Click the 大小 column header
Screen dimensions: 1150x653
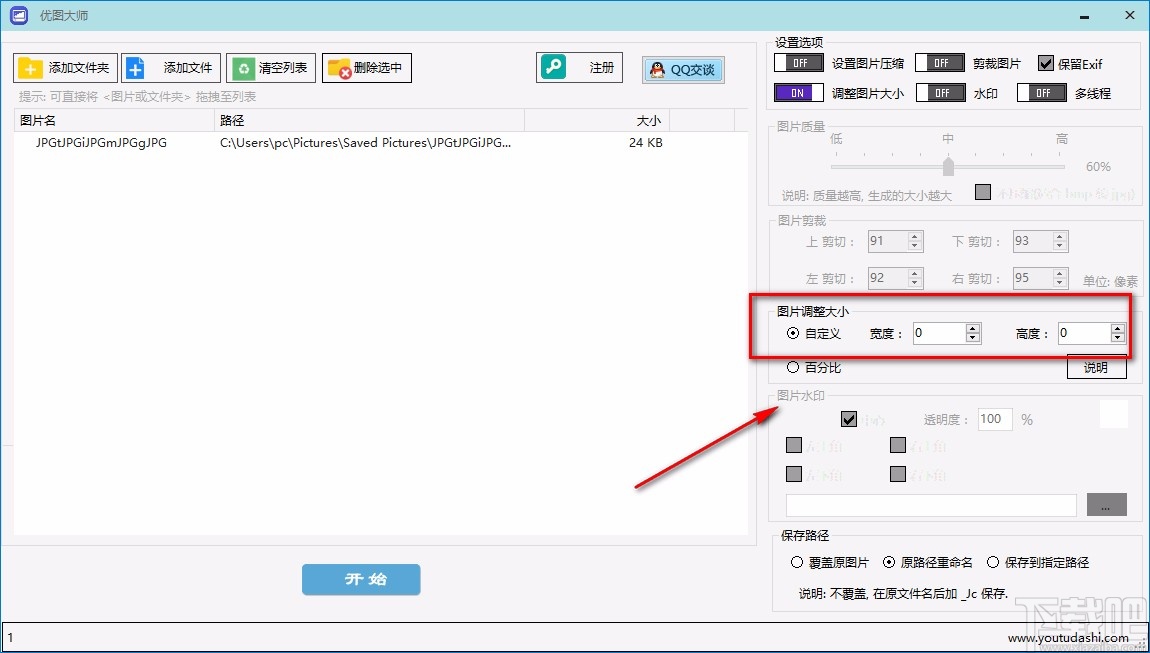(x=598, y=120)
